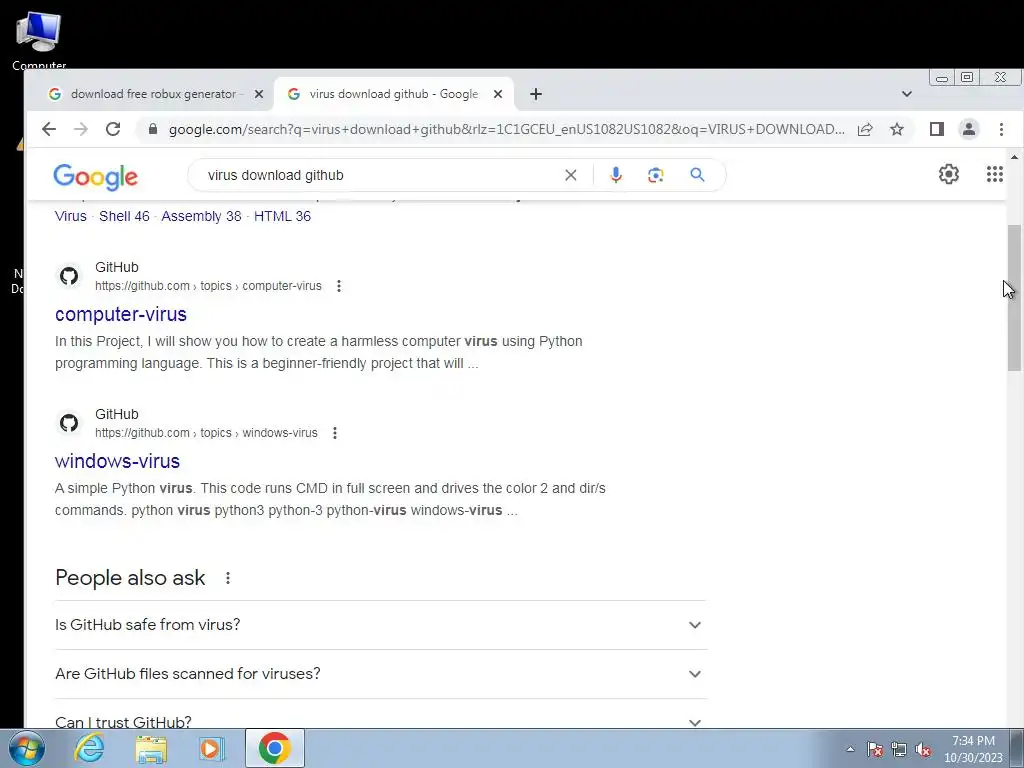
Task: Click the Google logo
Action: pyautogui.click(x=95, y=176)
